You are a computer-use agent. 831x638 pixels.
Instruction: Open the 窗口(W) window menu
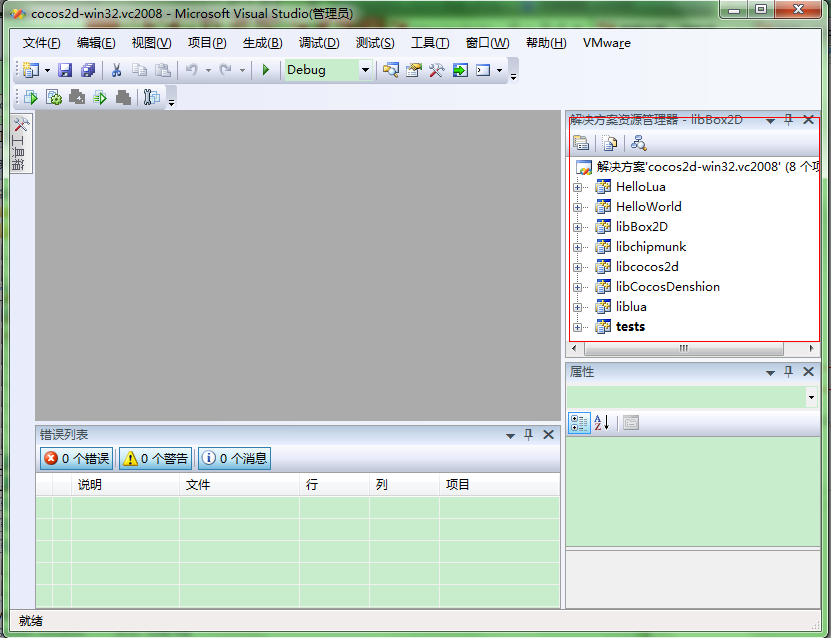pos(488,43)
